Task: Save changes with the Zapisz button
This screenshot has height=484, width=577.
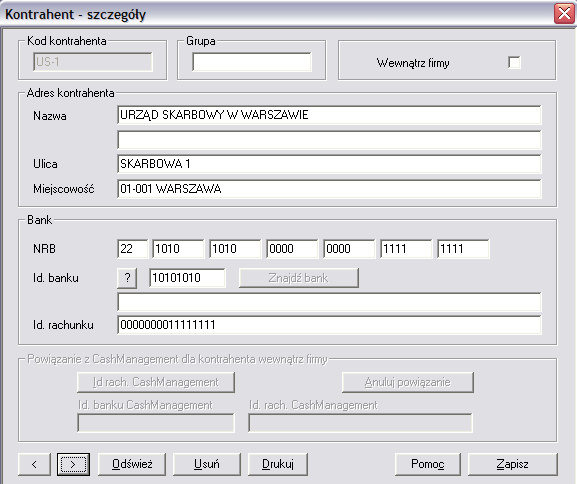Action: [x=513, y=464]
